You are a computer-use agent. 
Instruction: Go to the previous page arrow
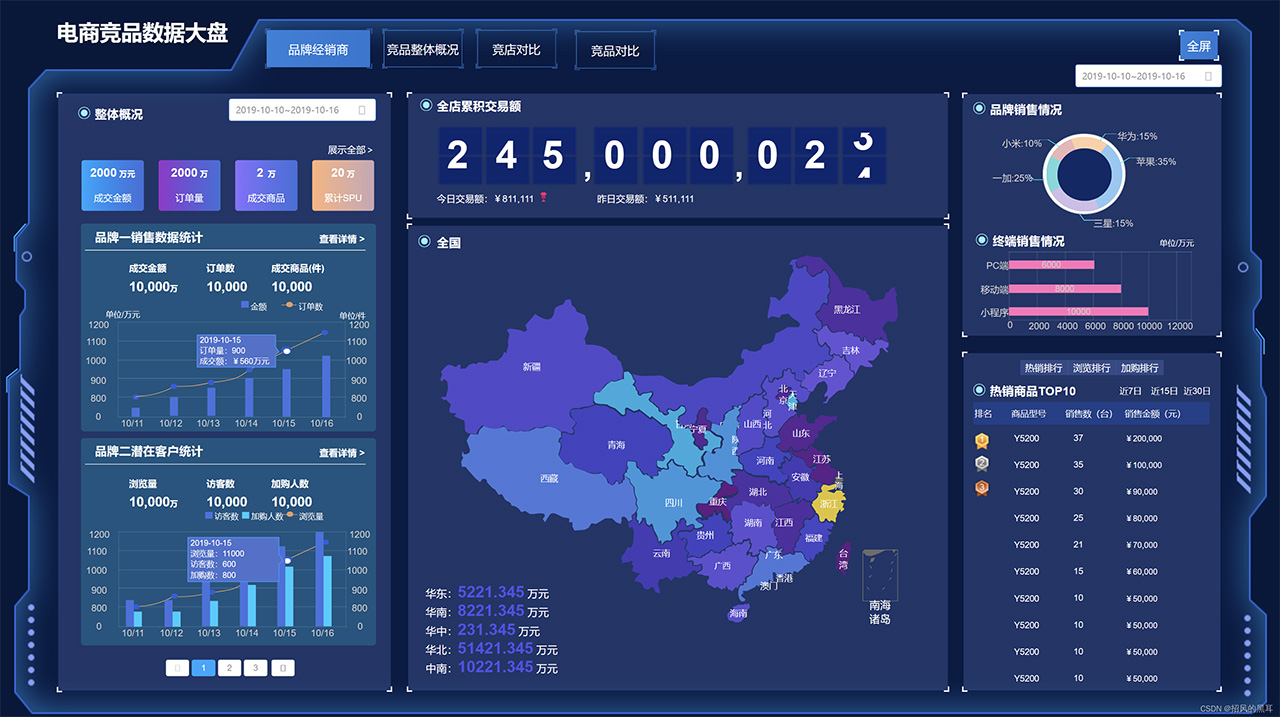(177, 668)
